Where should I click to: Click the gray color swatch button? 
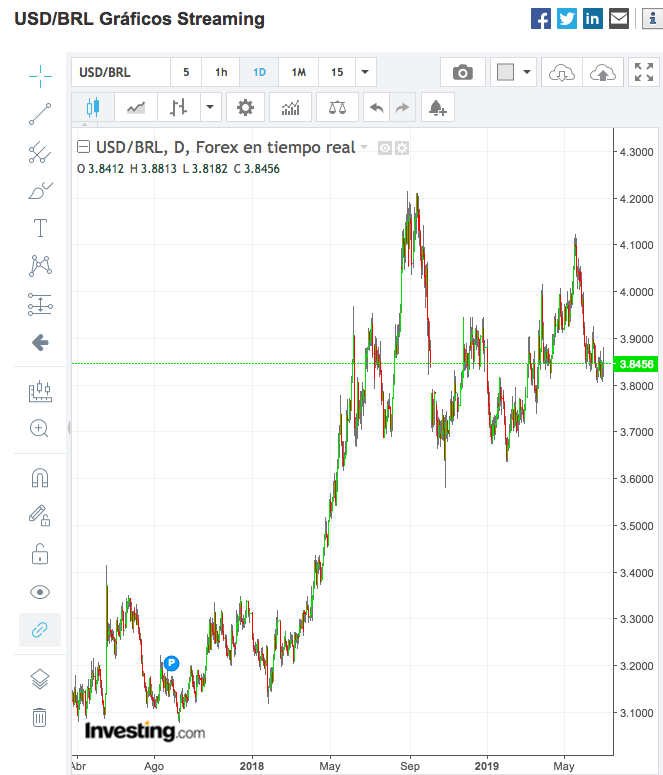click(x=505, y=73)
